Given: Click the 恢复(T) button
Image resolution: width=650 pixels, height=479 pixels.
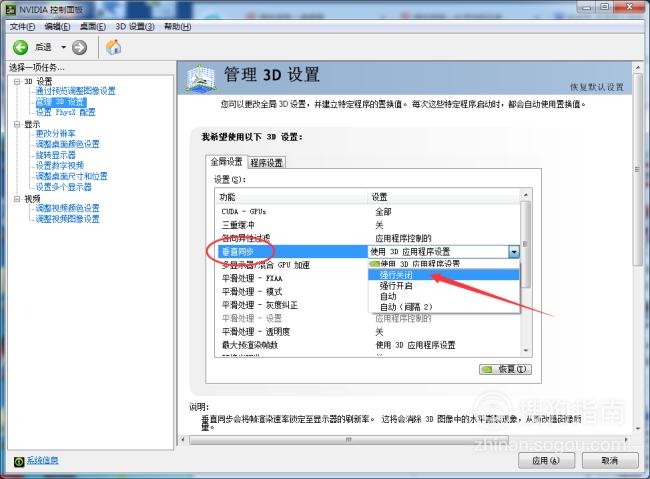Looking at the screenshot, I should pos(505,369).
